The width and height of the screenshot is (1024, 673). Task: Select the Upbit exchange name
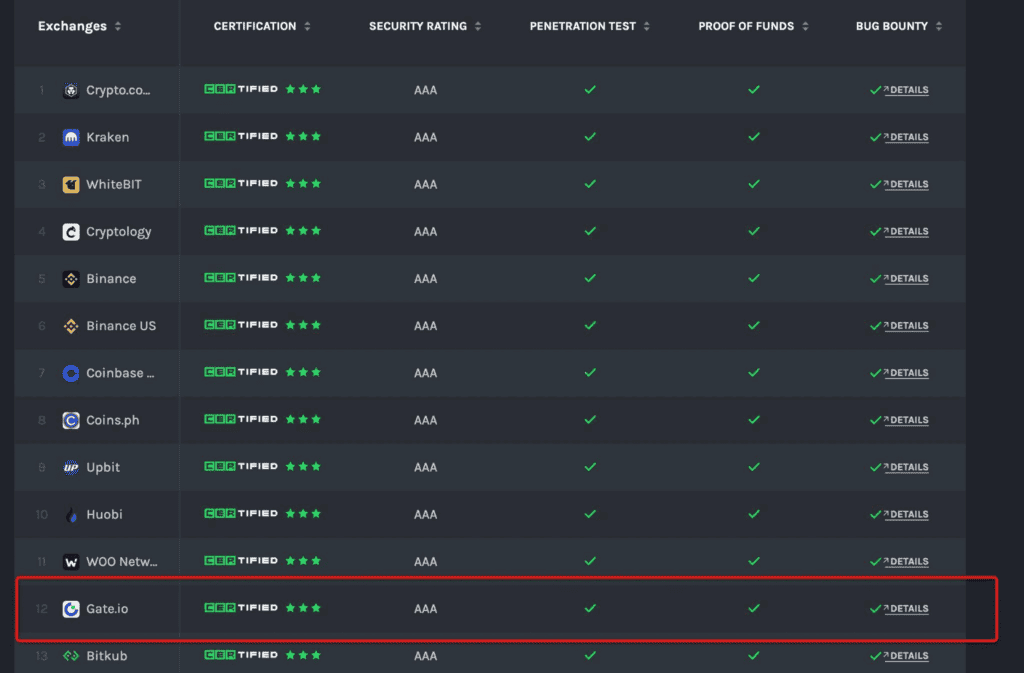pyautogui.click(x=103, y=467)
